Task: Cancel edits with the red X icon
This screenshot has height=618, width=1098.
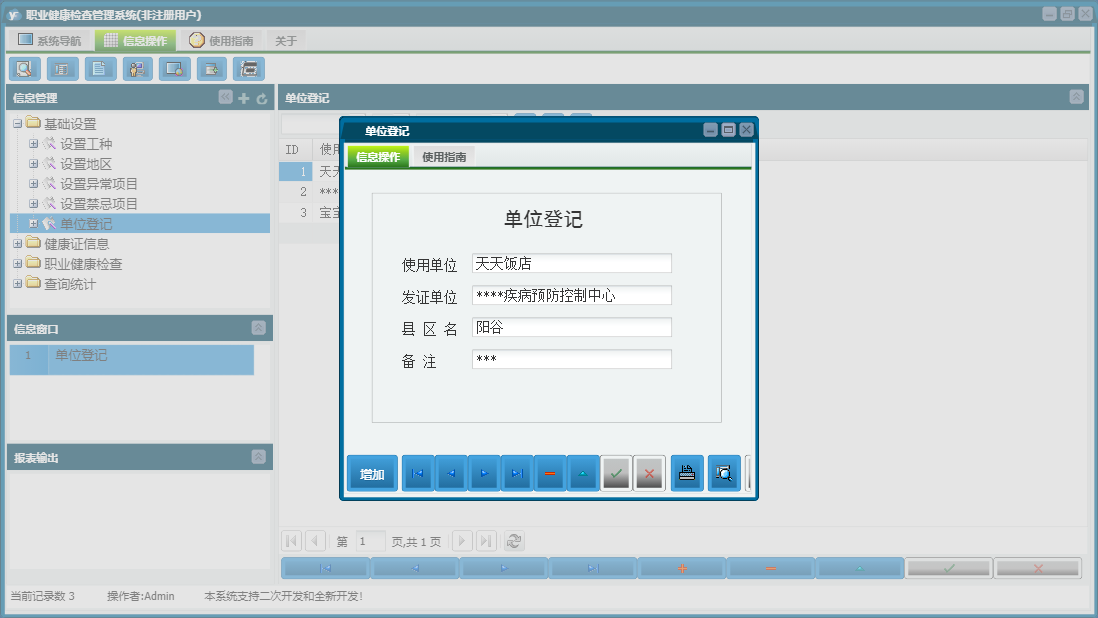Action: (649, 473)
